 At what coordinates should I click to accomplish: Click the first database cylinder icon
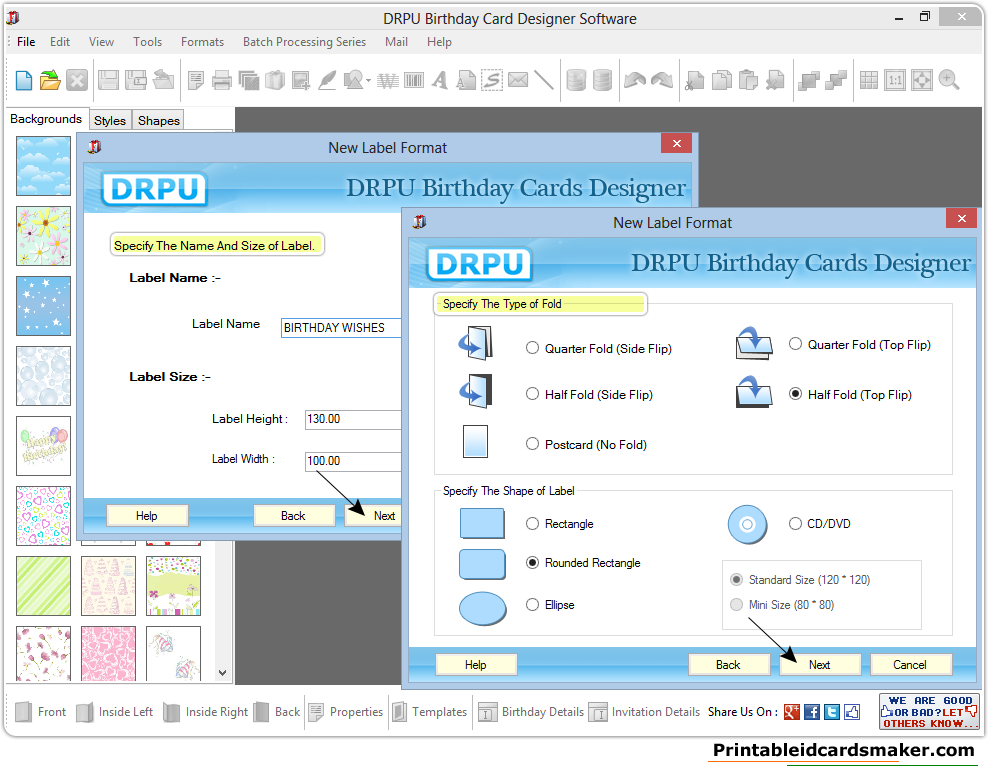[x=576, y=81]
